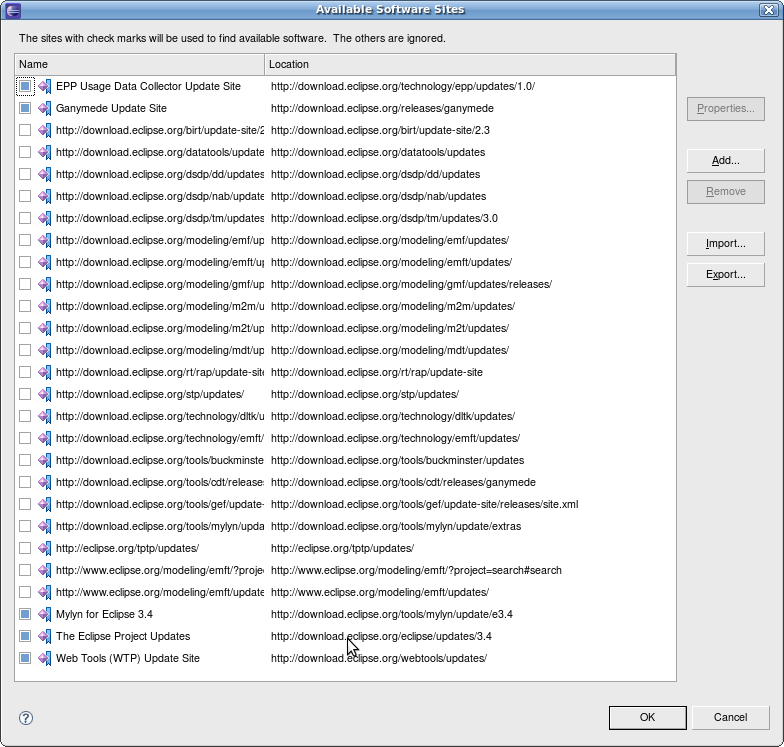Click the site icon for tools/buckminster/updates row
Image resolution: width=784 pixels, height=747 pixels.
[x=44, y=460]
